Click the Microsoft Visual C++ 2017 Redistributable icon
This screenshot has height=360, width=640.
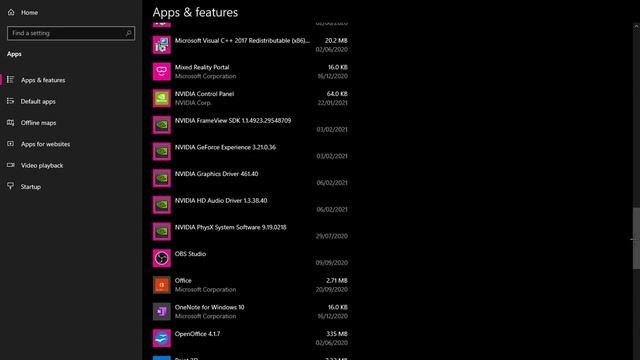tap(162, 45)
